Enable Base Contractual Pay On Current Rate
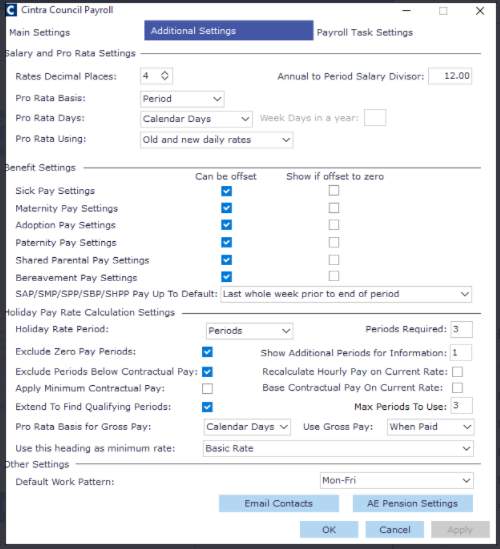The width and height of the screenshot is (500, 549). [x=457, y=388]
